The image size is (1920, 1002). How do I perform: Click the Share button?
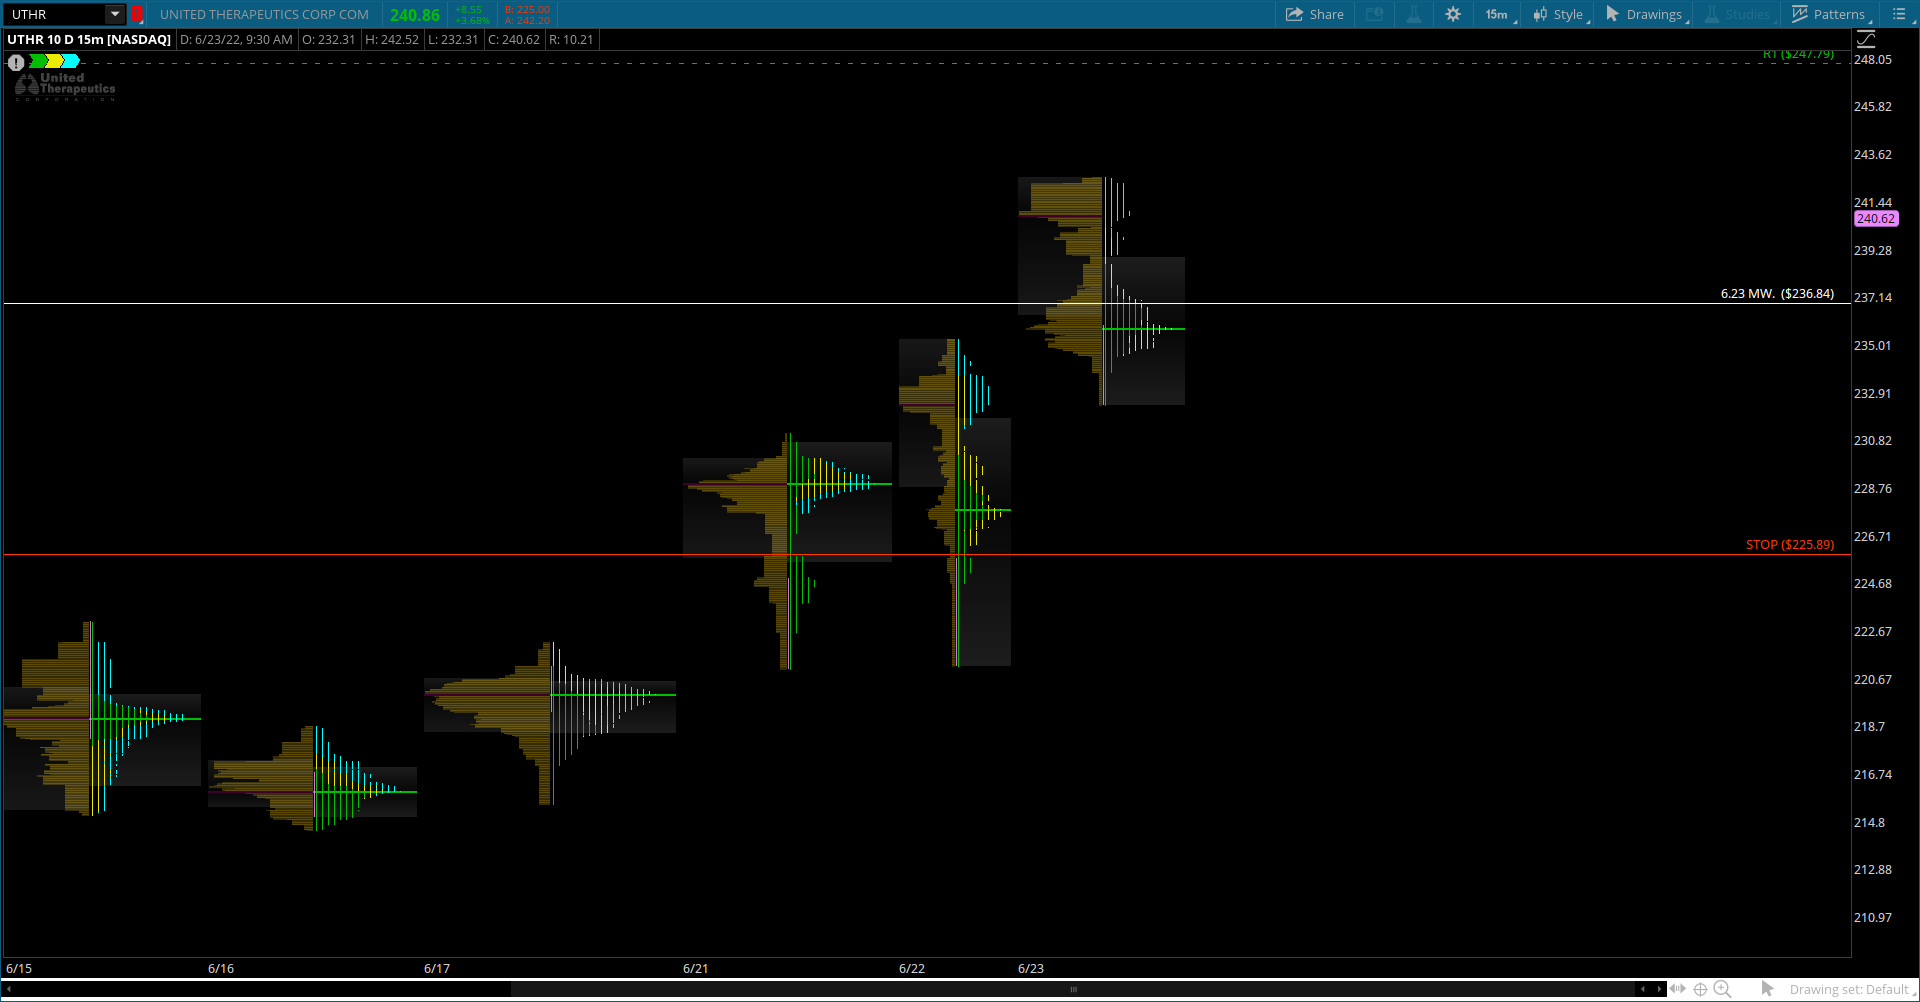(1315, 14)
